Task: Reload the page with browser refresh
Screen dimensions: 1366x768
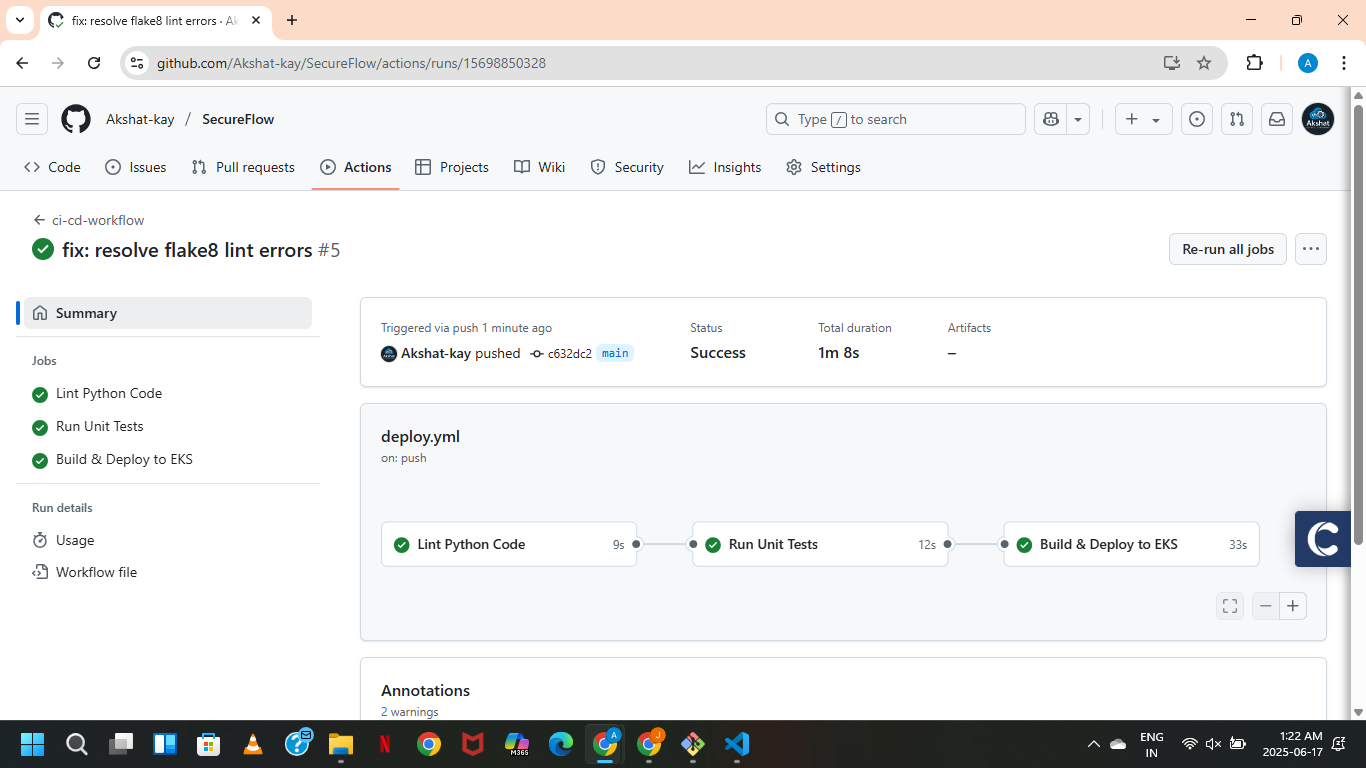Action: tap(94, 63)
